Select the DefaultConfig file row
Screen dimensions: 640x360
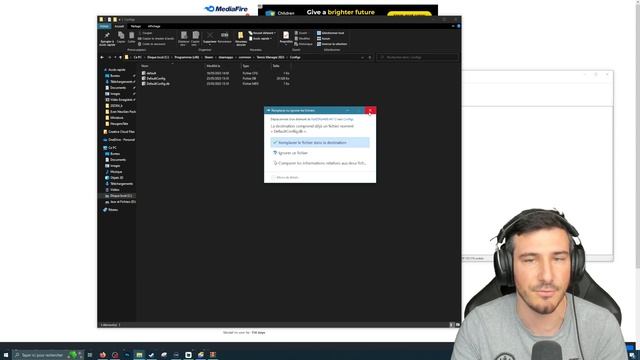[216, 78]
